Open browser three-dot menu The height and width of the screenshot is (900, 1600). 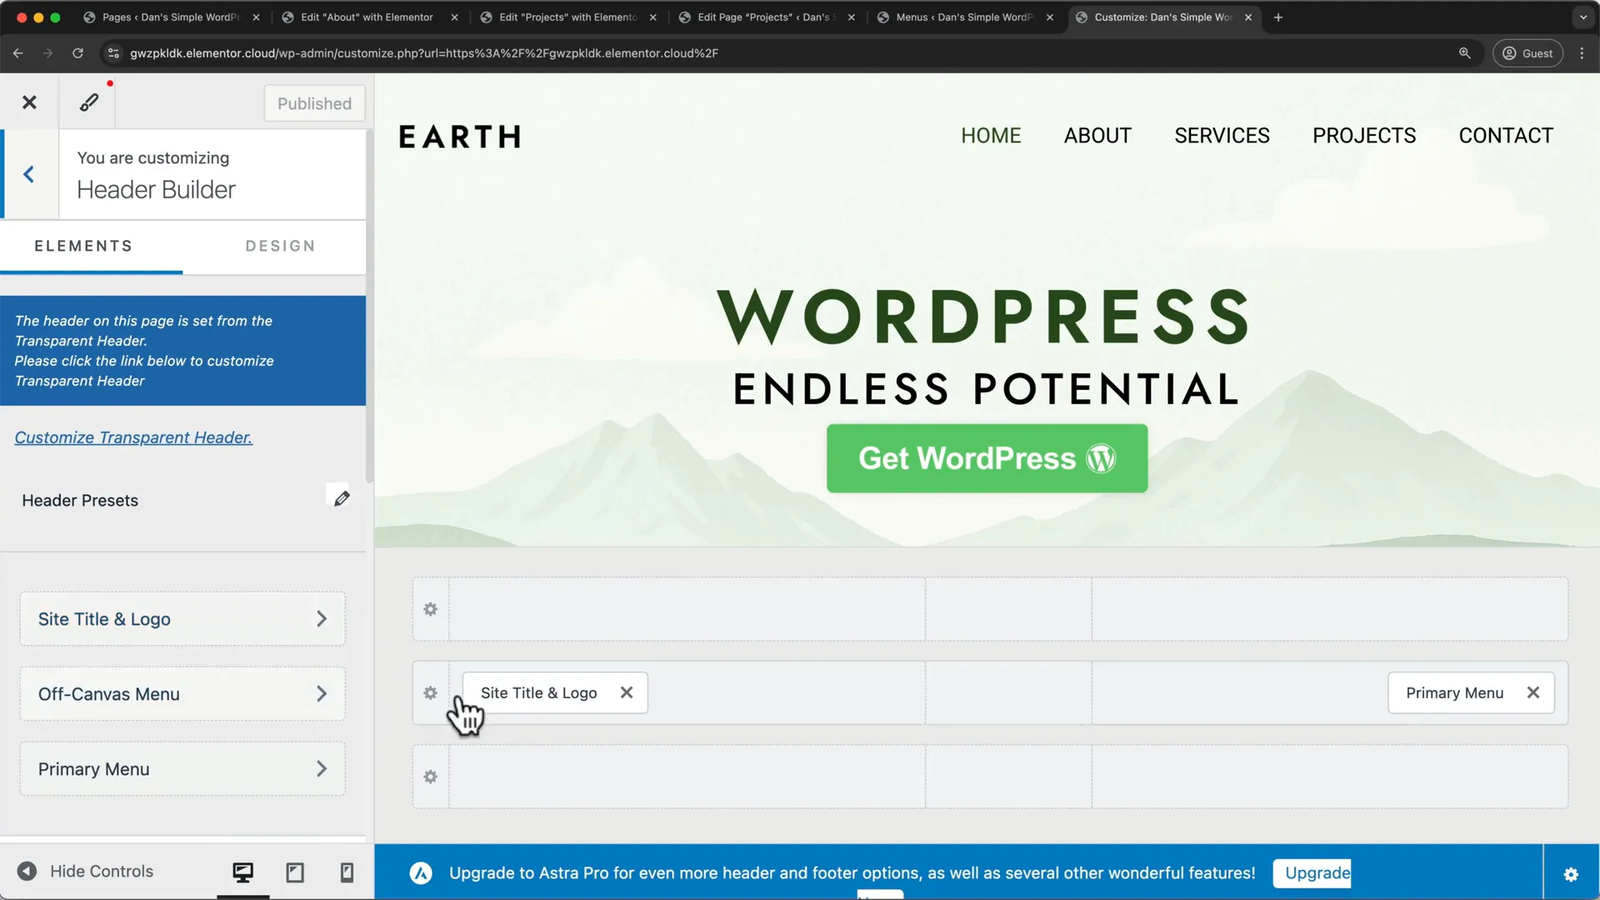pyautogui.click(x=1582, y=53)
